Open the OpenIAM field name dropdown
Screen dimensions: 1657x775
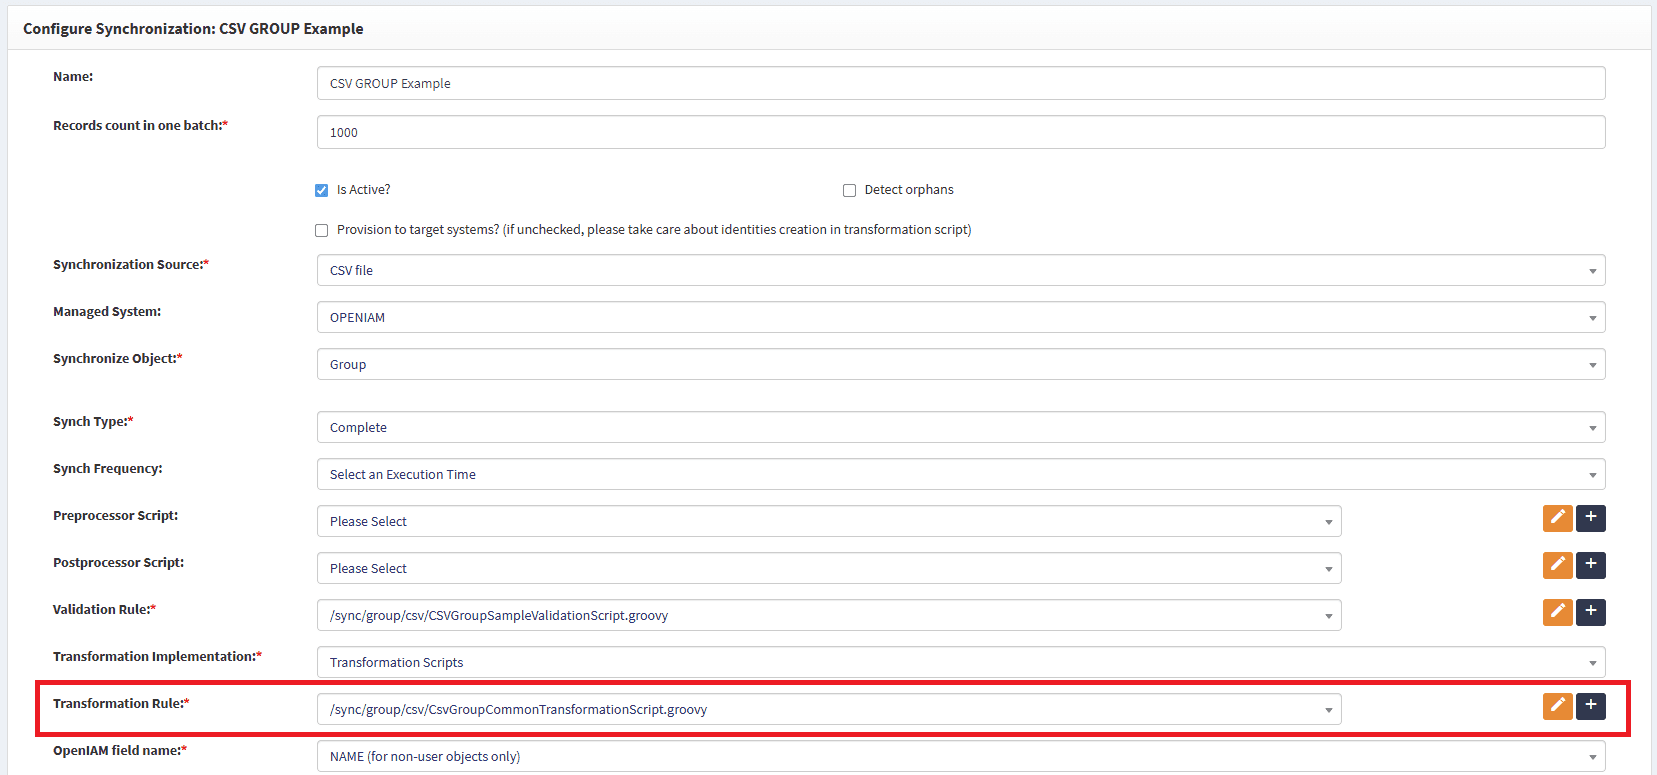(960, 756)
